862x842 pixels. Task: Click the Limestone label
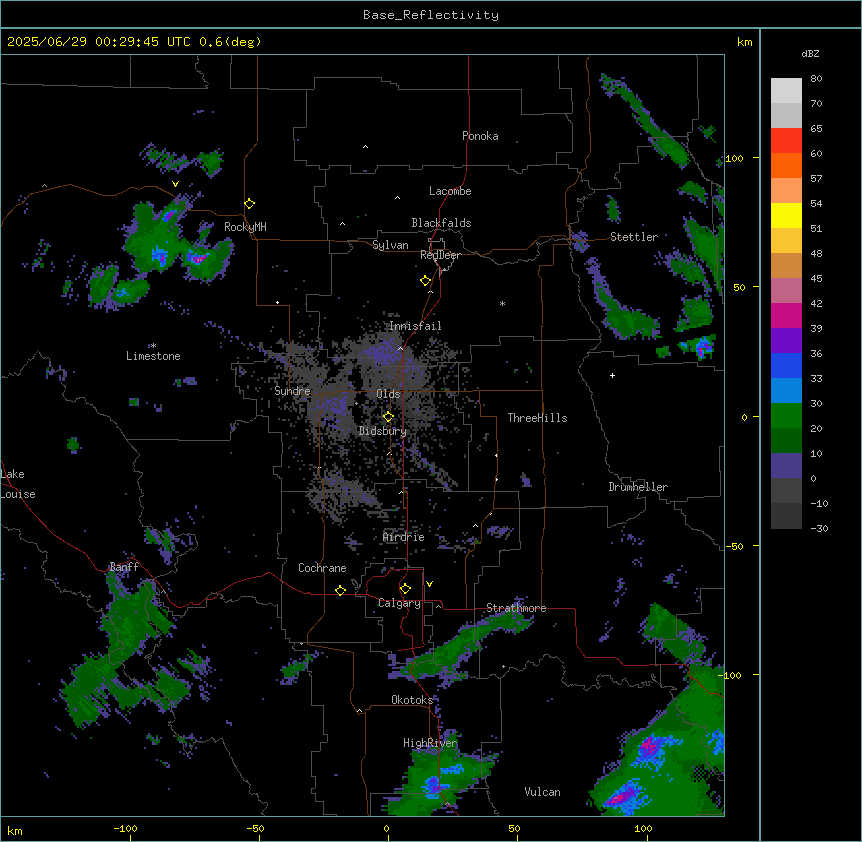coord(153,356)
